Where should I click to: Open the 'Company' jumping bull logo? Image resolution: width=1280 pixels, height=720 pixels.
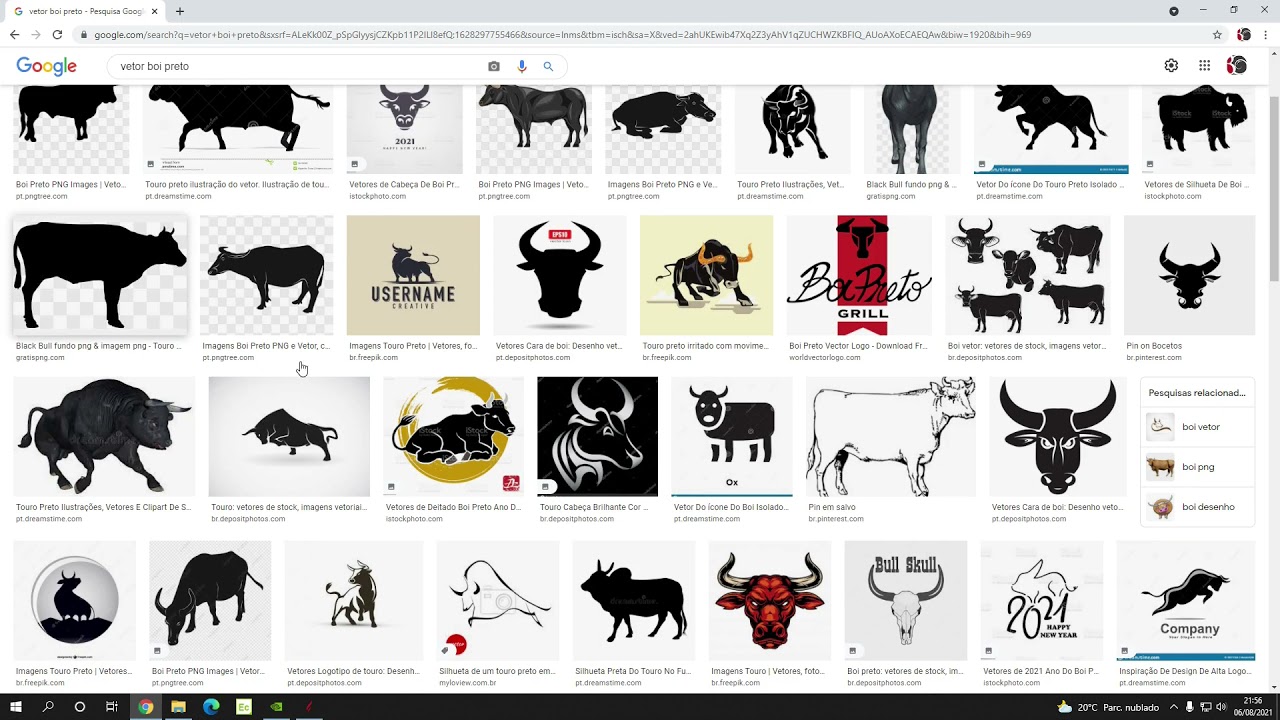(x=1186, y=601)
